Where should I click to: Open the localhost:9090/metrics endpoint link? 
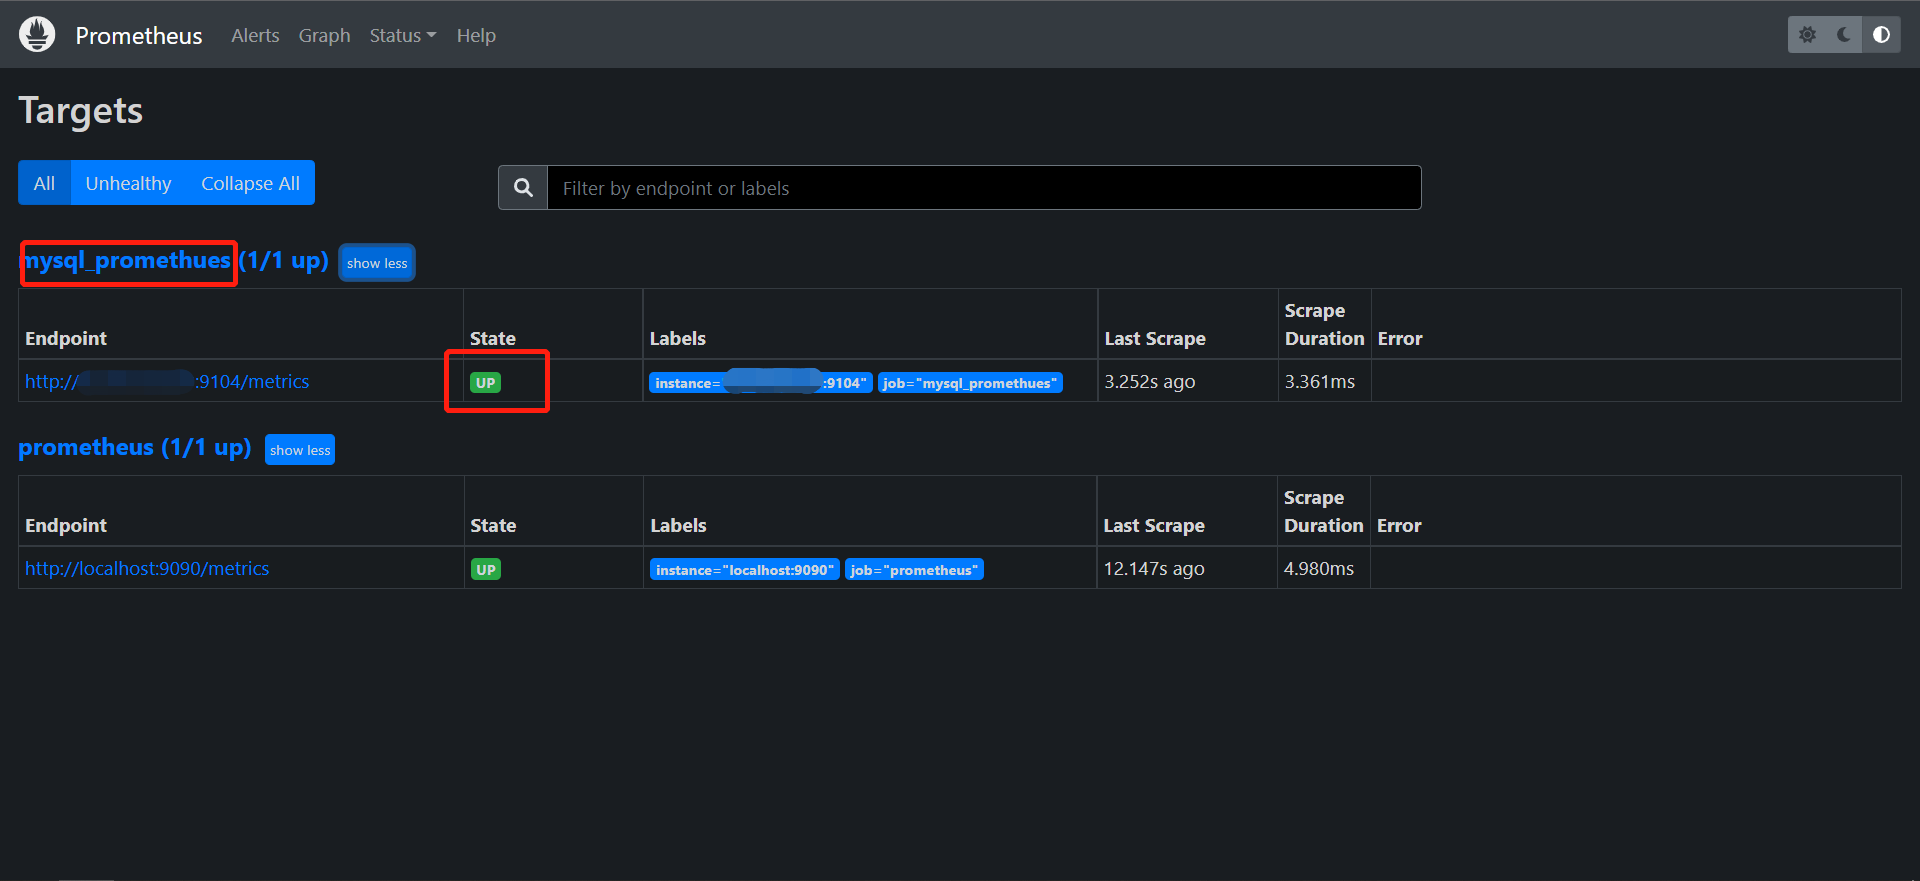pyautogui.click(x=147, y=568)
